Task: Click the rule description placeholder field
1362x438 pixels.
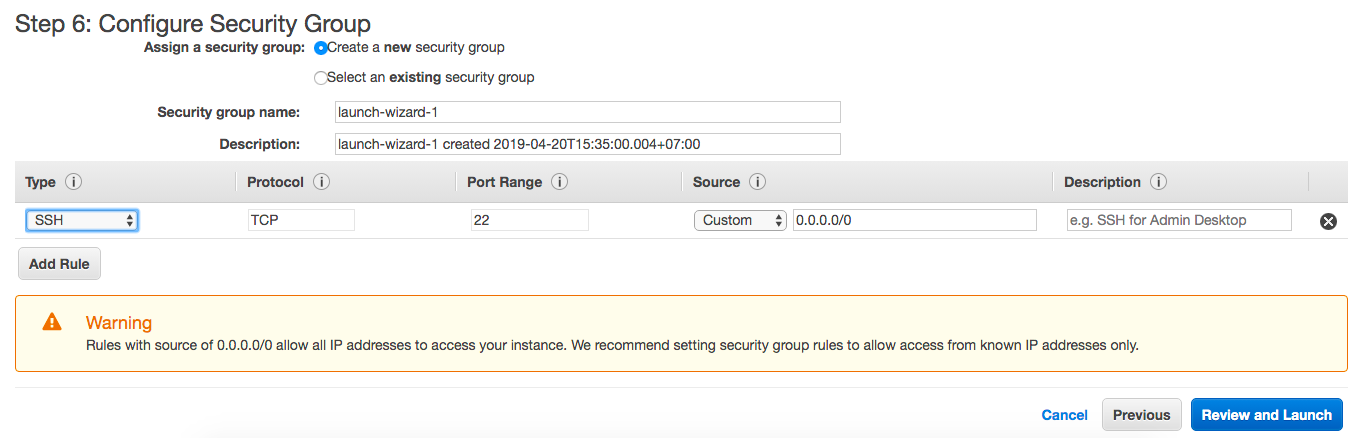Action: [x=1179, y=220]
